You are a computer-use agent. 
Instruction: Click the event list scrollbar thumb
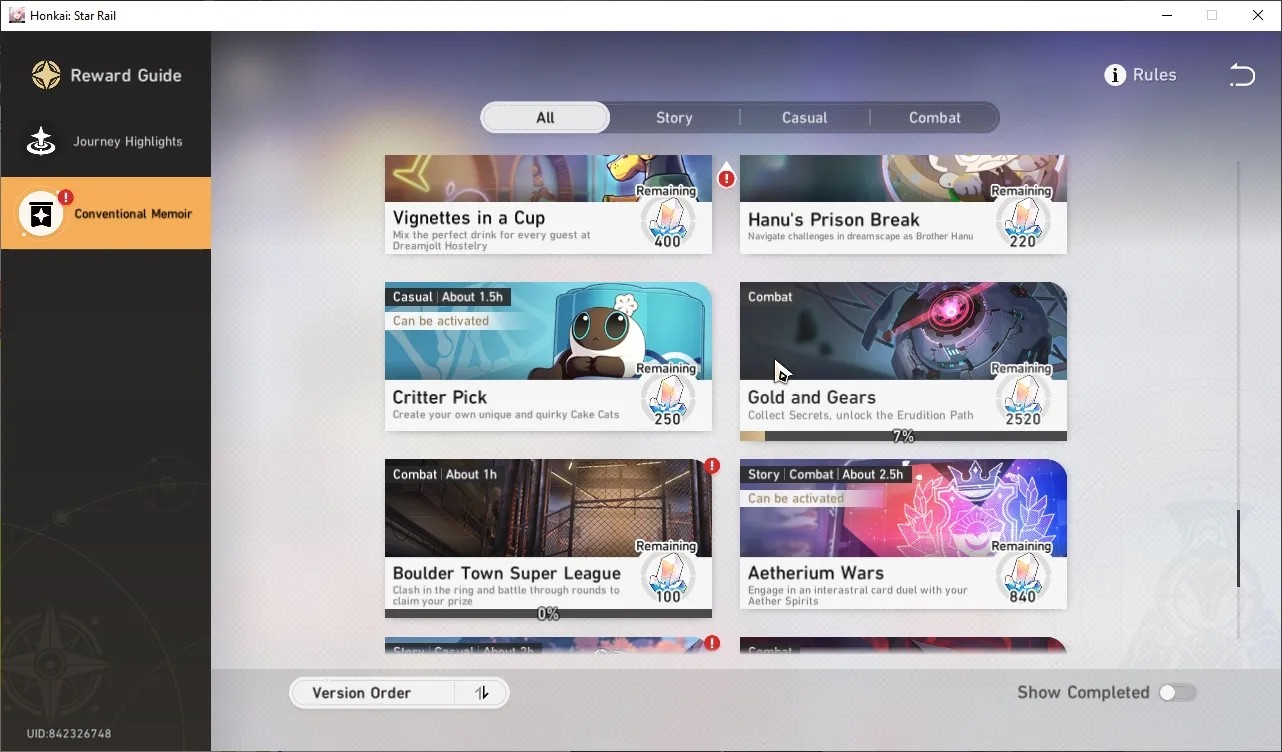pos(1238,548)
